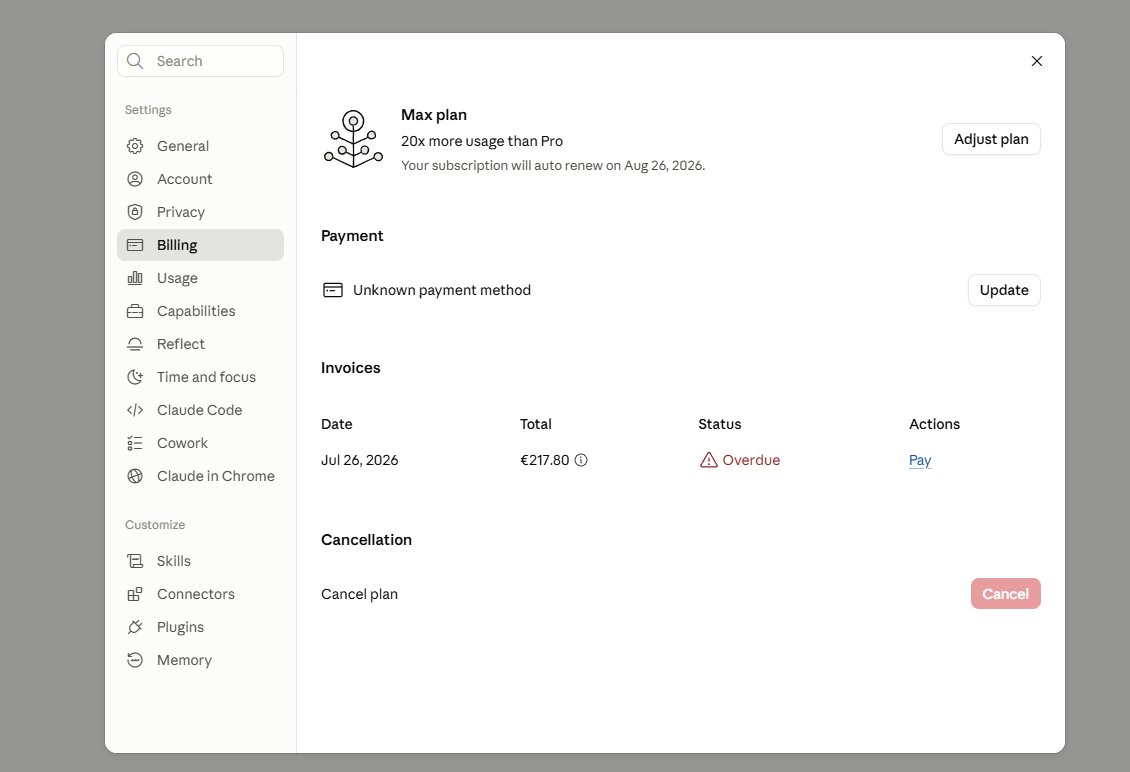Image resolution: width=1130 pixels, height=772 pixels.
Task: Click the red Cancel plan button
Action: 1005,594
